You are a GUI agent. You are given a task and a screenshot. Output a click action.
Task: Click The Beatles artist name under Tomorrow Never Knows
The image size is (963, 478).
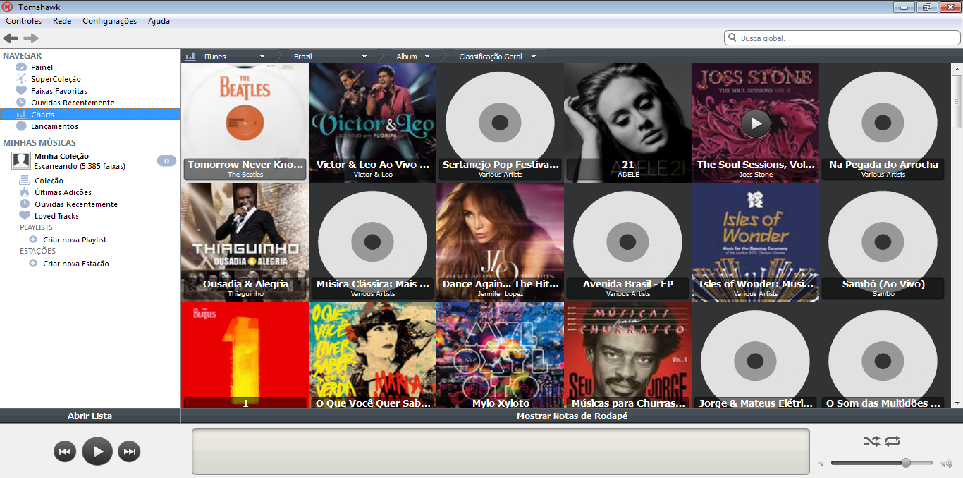tap(245, 174)
